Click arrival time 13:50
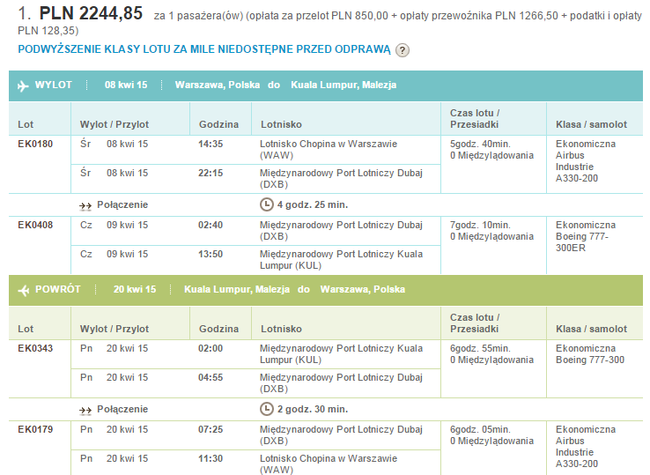Image resolution: width=650 pixels, height=475 pixels. tap(211, 254)
